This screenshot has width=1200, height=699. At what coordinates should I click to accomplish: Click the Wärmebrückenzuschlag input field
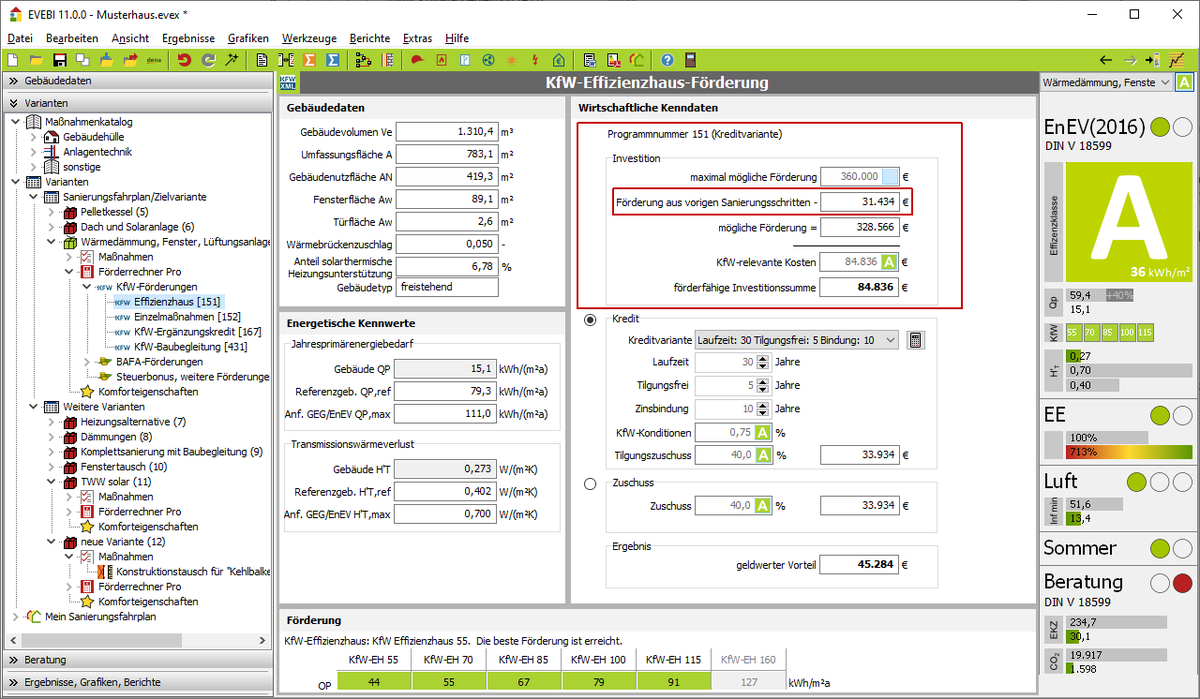(447, 243)
